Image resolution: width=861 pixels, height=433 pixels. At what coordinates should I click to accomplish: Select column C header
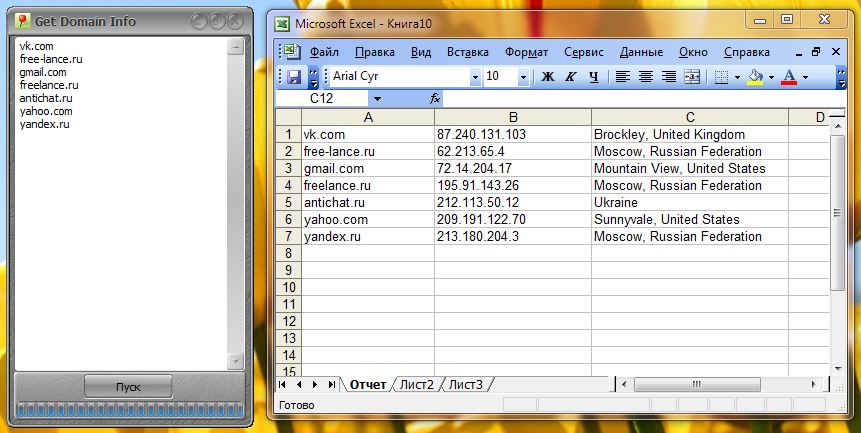(x=690, y=117)
